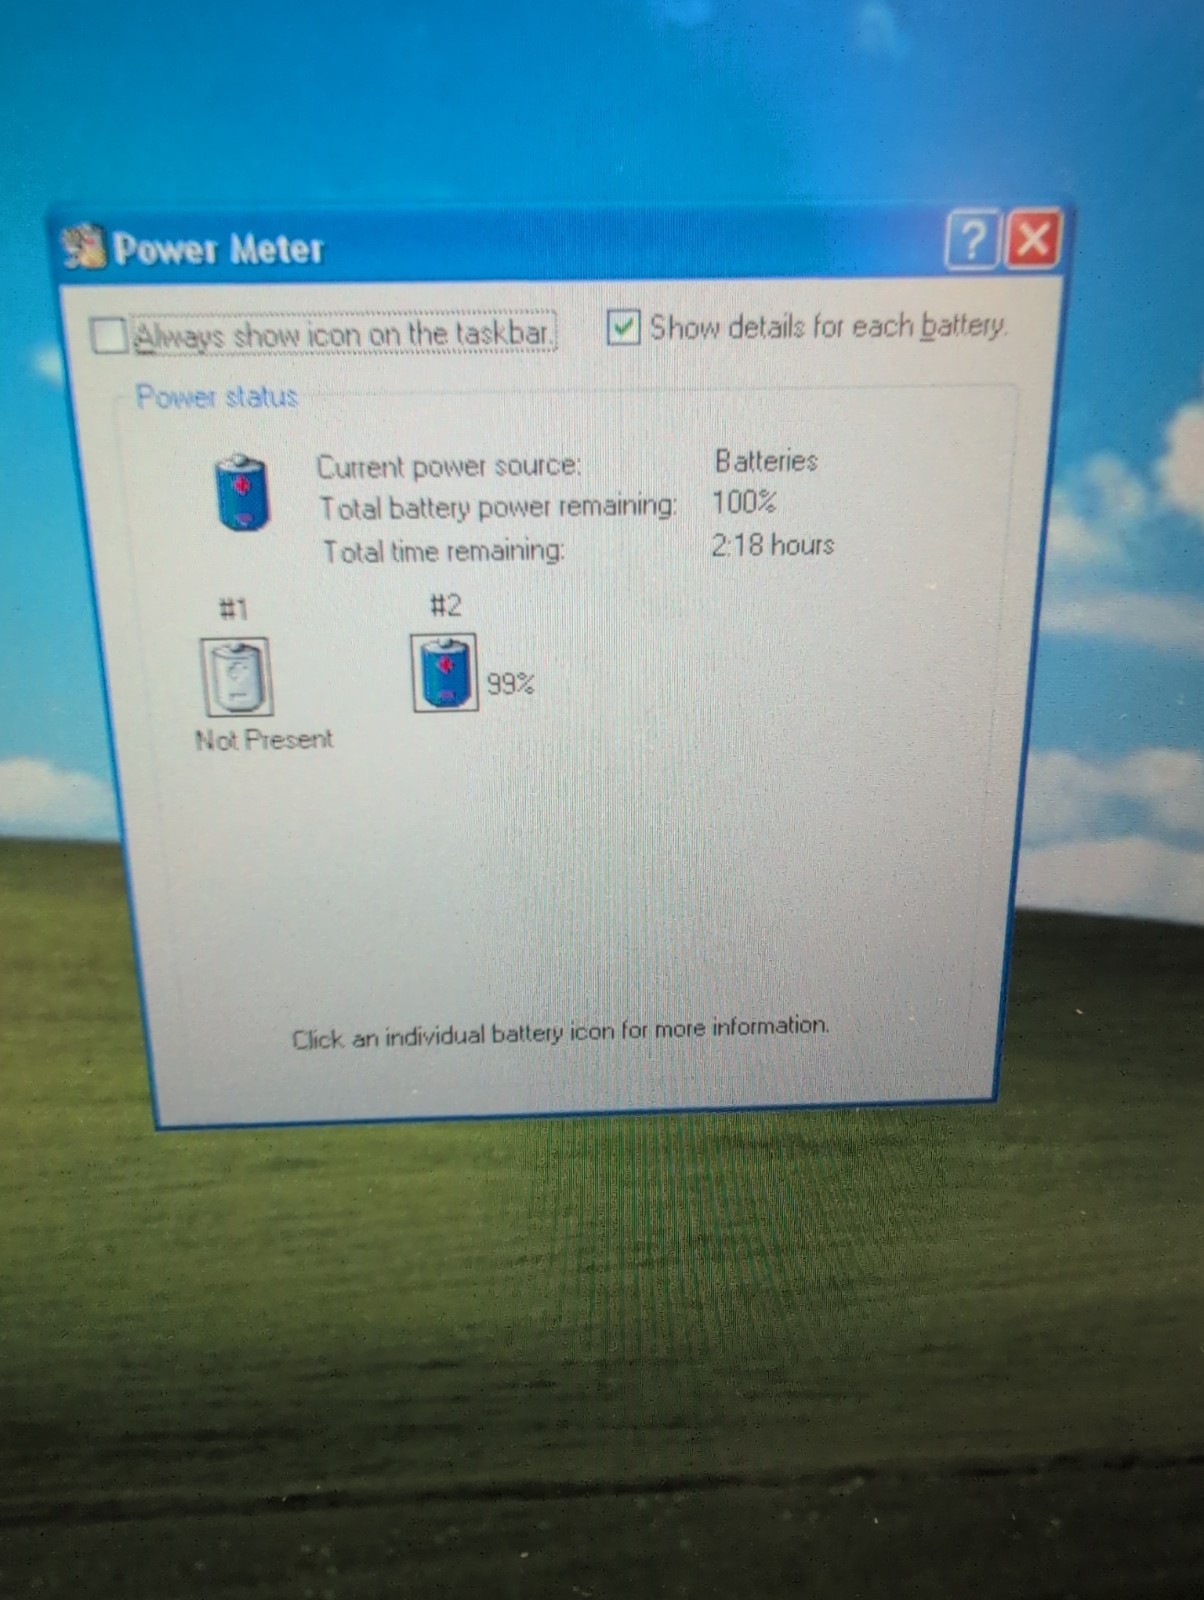Click the '99%' label beside battery #2
This screenshot has height=1600, width=1204.
pos(510,684)
